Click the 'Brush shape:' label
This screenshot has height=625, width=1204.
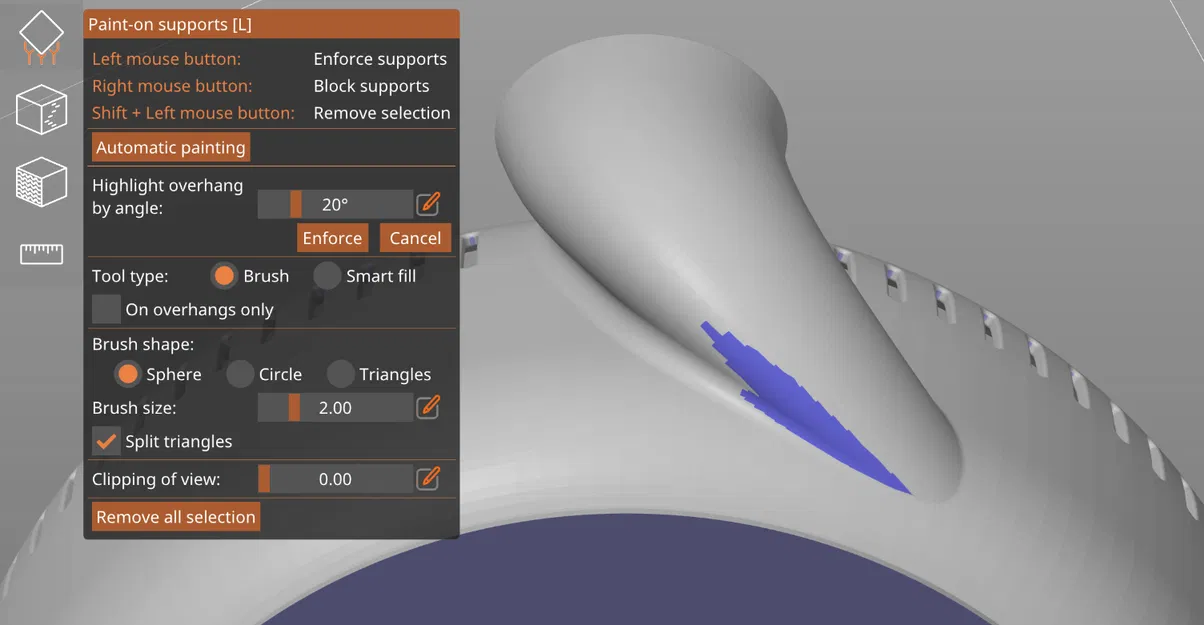click(x=143, y=344)
